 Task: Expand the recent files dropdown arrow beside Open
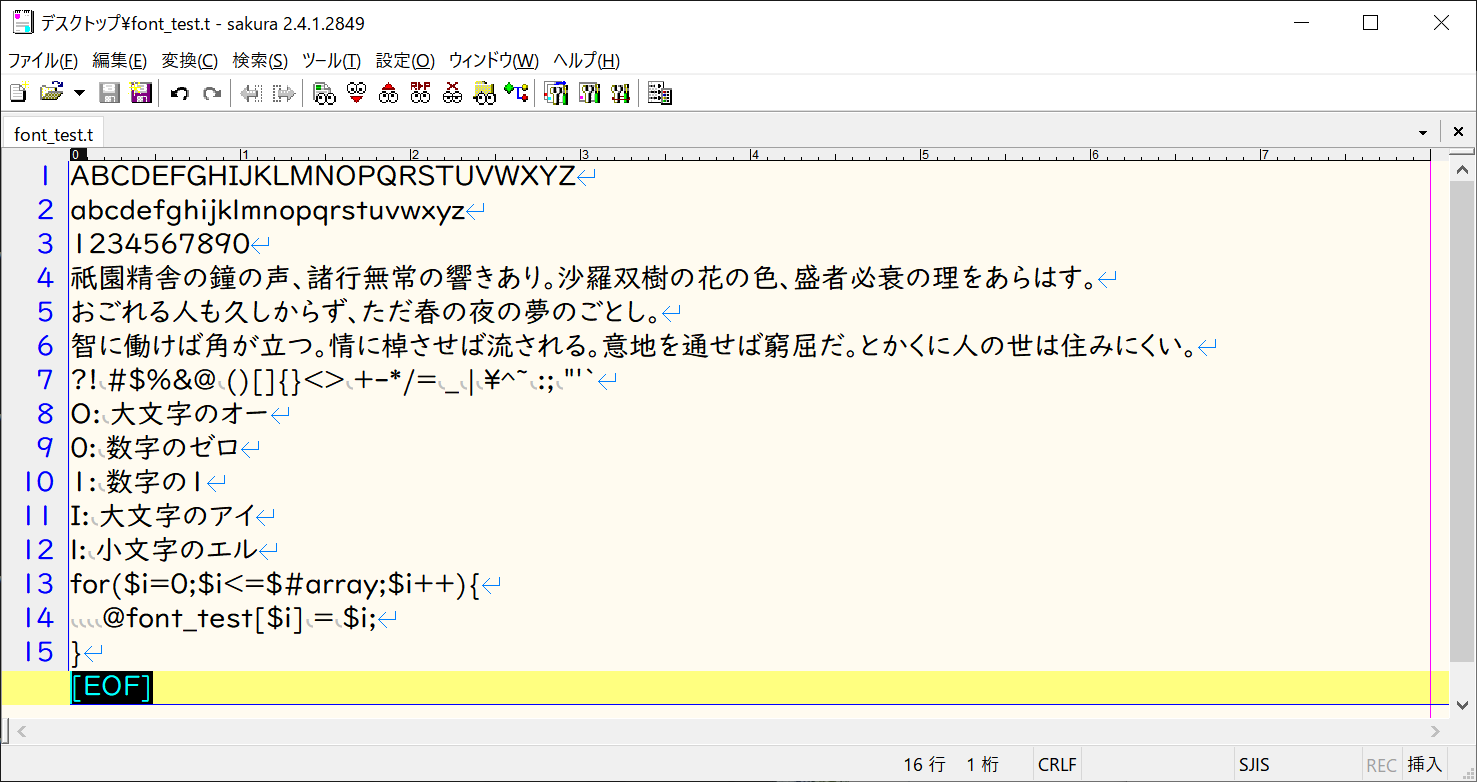tap(79, 94)
